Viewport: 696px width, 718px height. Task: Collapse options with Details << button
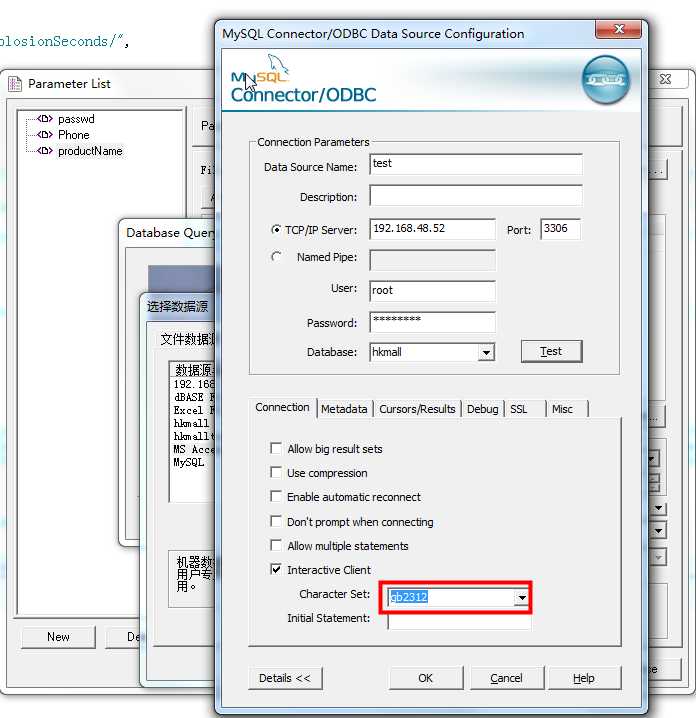[285, 678]
